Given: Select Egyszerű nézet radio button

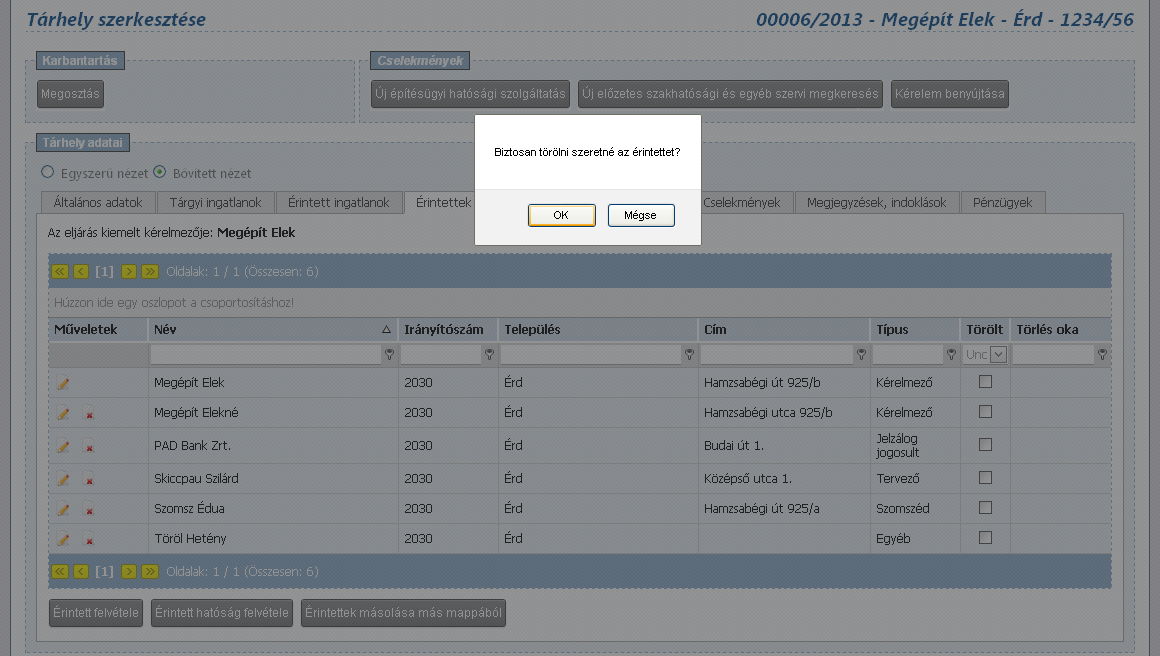Looking at the screenshot, I should (47, 172).
